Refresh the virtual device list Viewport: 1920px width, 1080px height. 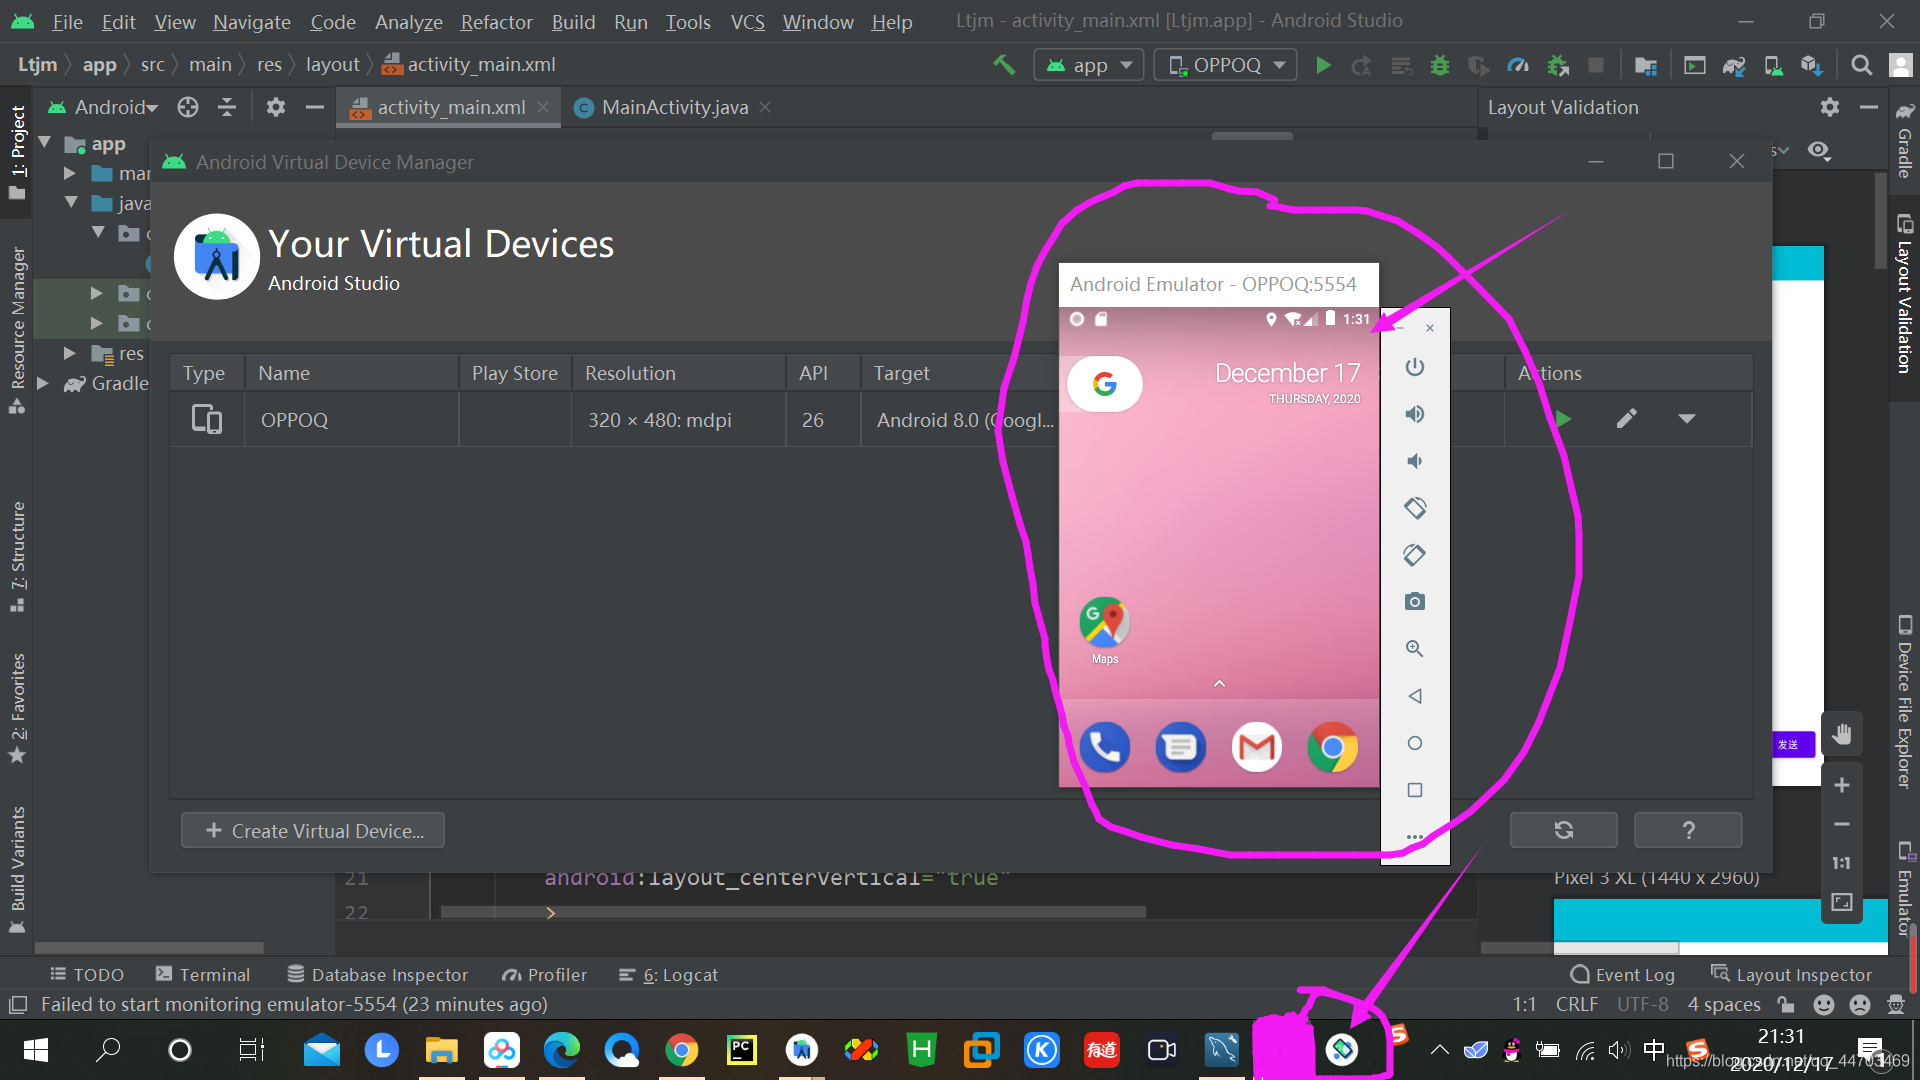(1564, 830)
